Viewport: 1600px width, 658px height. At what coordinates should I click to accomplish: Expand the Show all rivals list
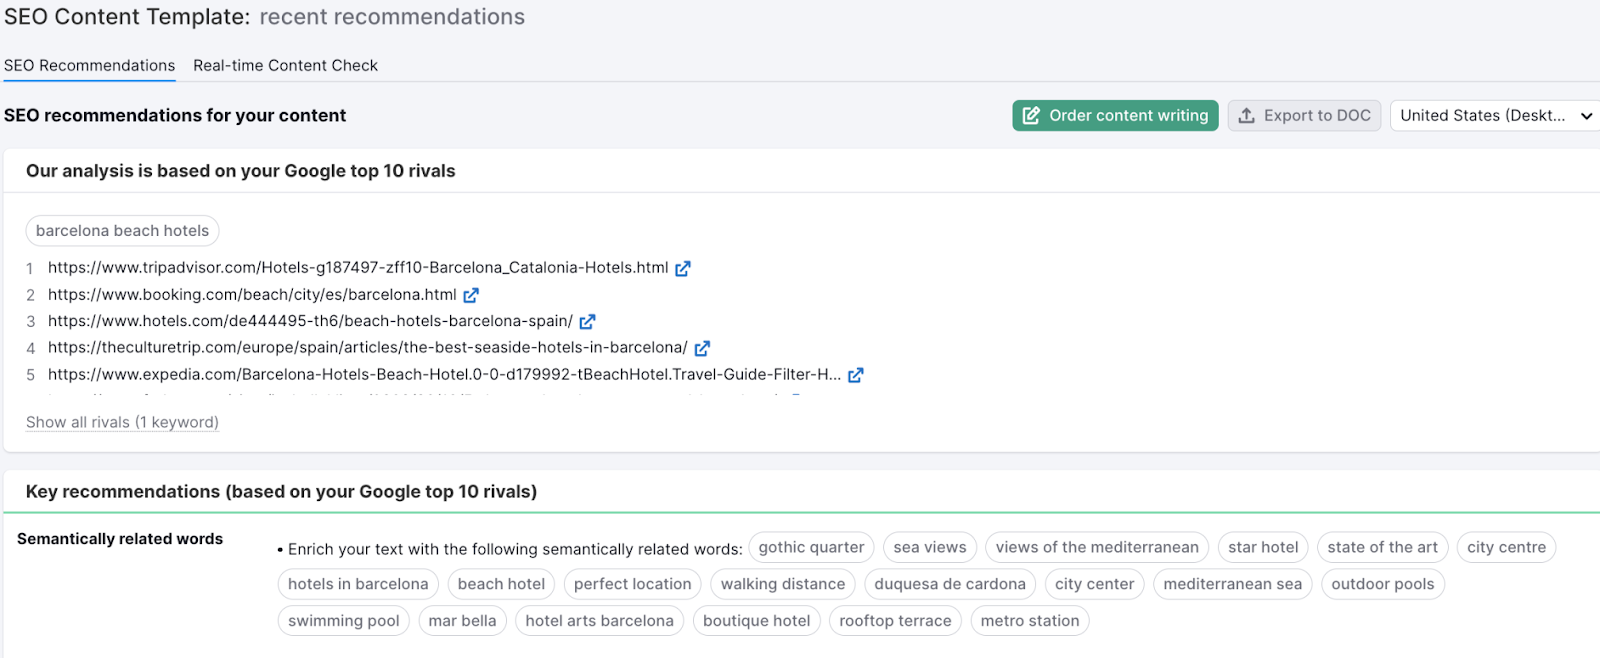122,422
